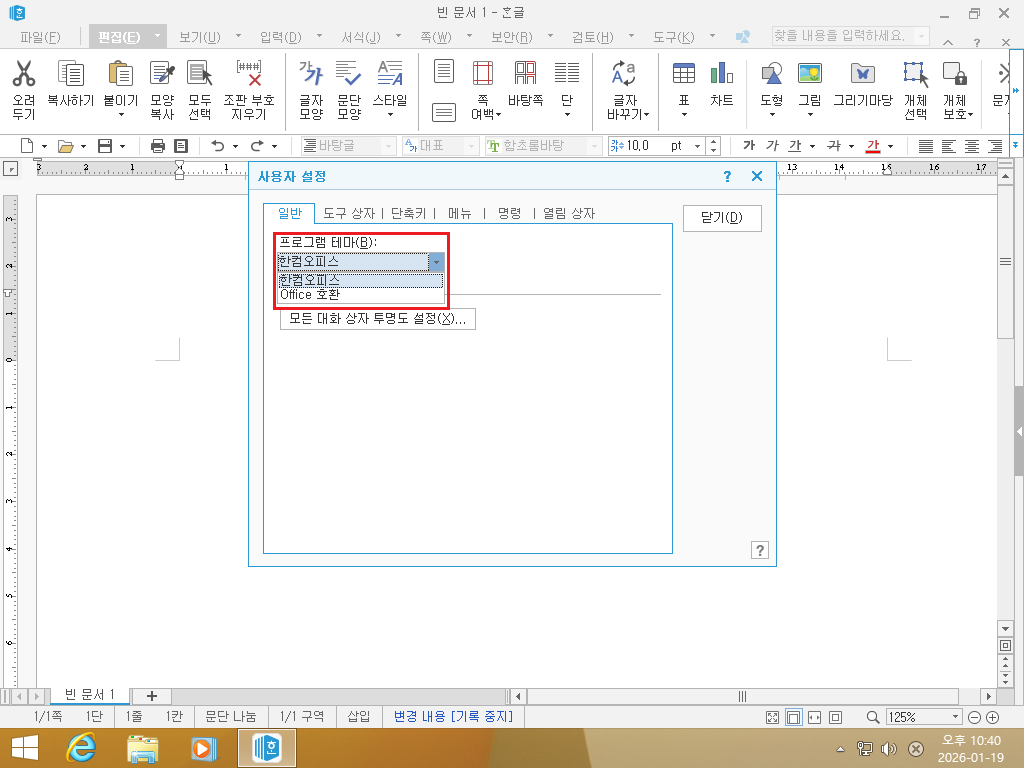Screen dimensions: 1024x768
Task: Click the print icon in the quick toolbar
Action: [157, 145]
